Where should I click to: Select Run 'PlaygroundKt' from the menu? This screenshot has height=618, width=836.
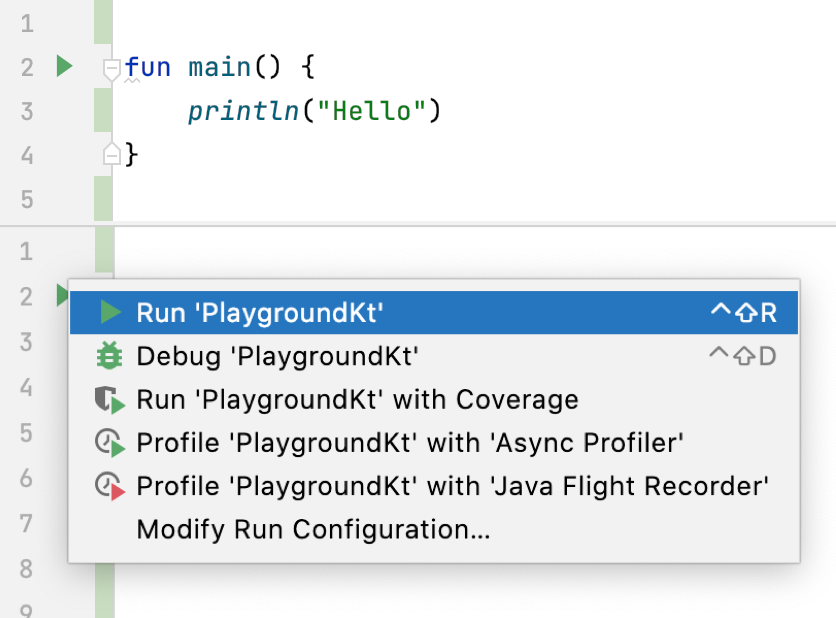pyautogui.click(x=260, y=313)
